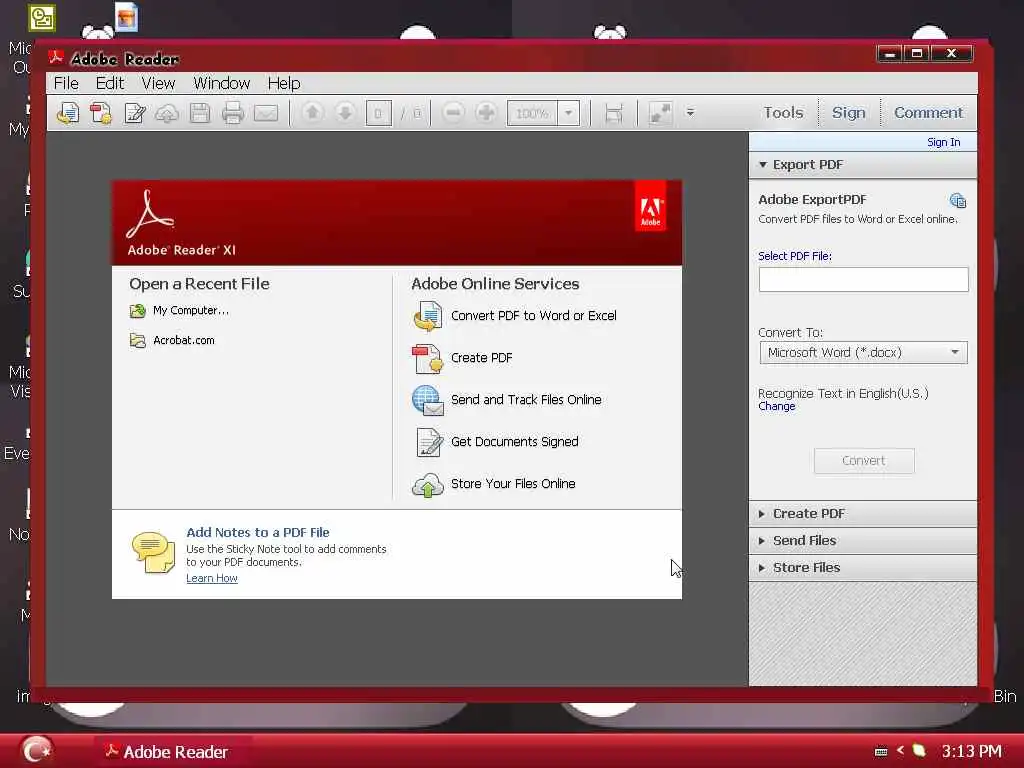The image size is (1024, 768).
Task: Click the Convert button
Action: (x=863, y=461)
